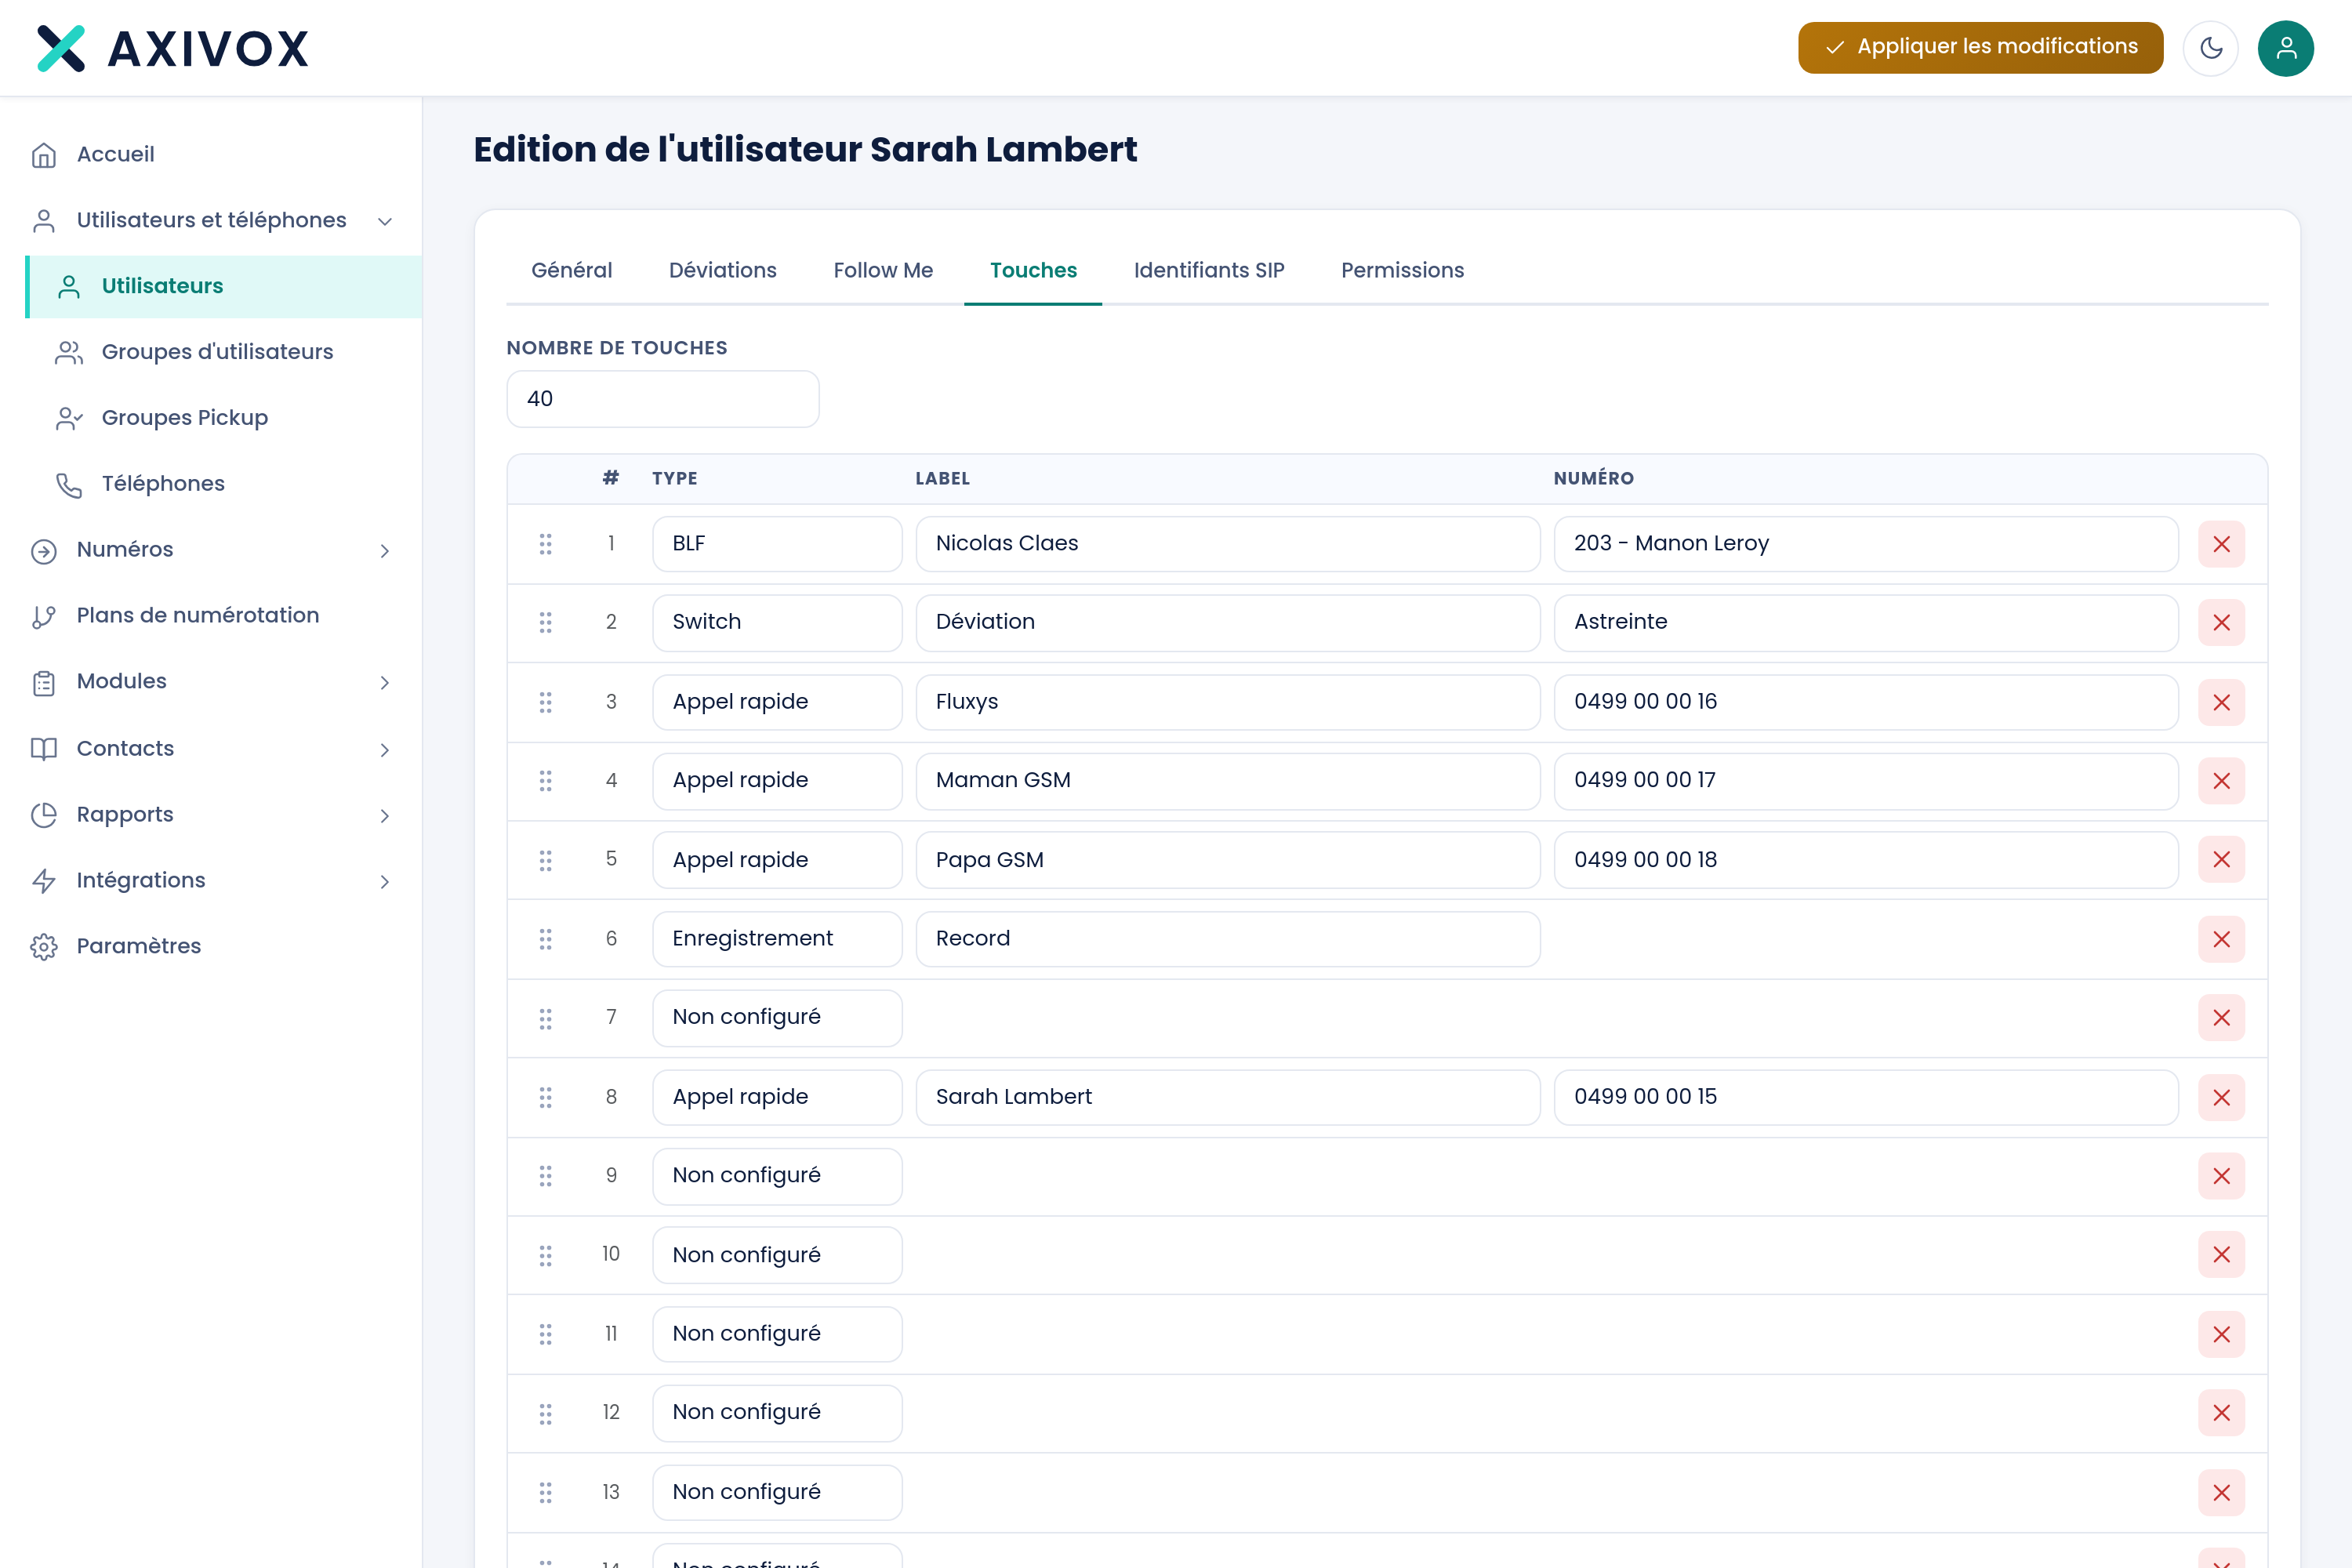Delete unconfigured key row 11
2352x1568 pixels.
[2221, 1334]
